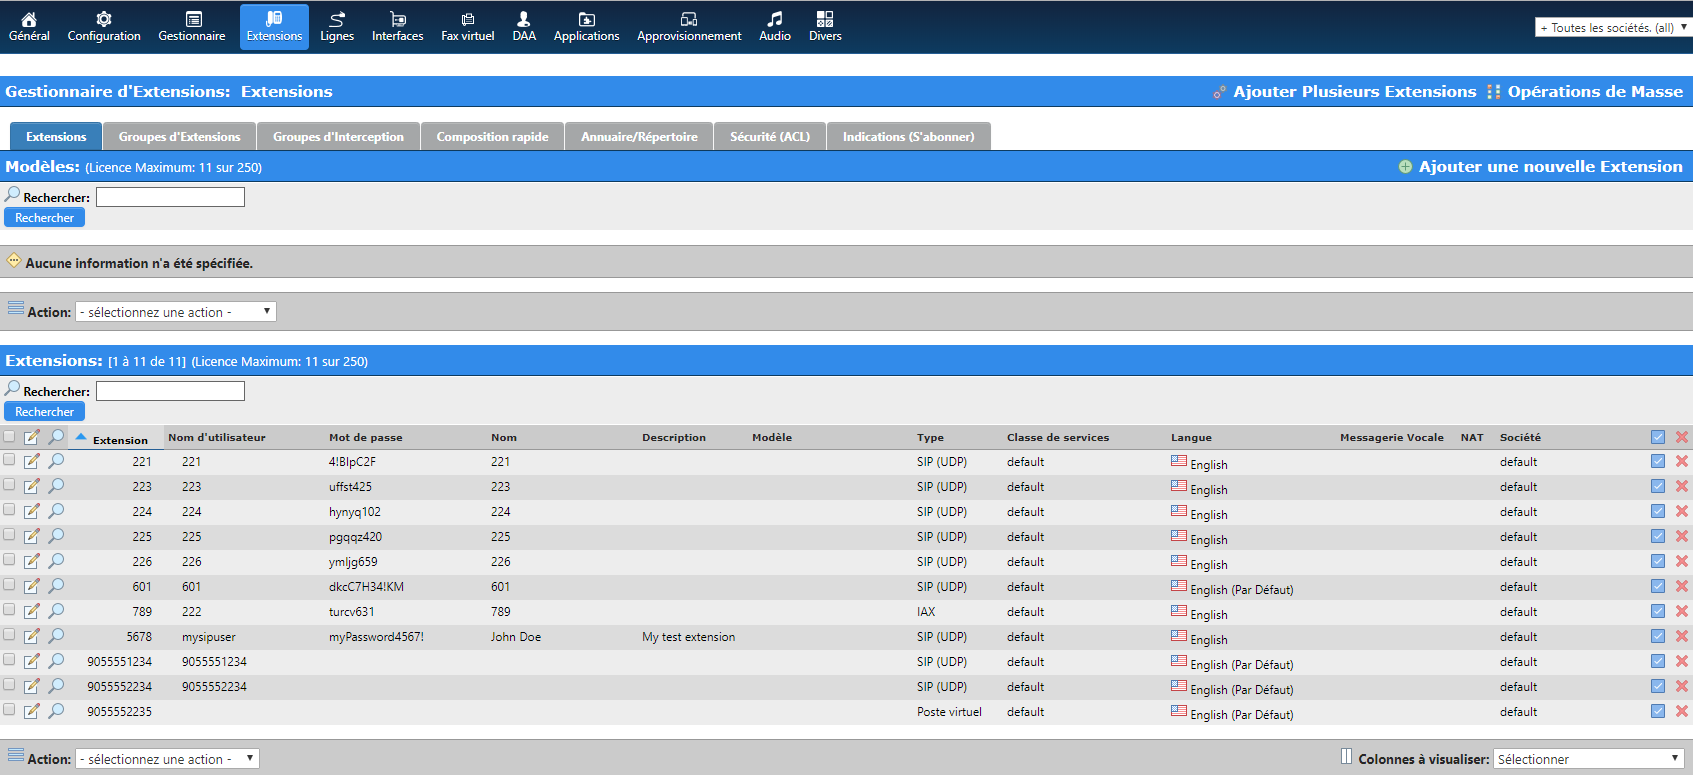
Task: Open the Divers menu
Action: [x=825, y=27]
